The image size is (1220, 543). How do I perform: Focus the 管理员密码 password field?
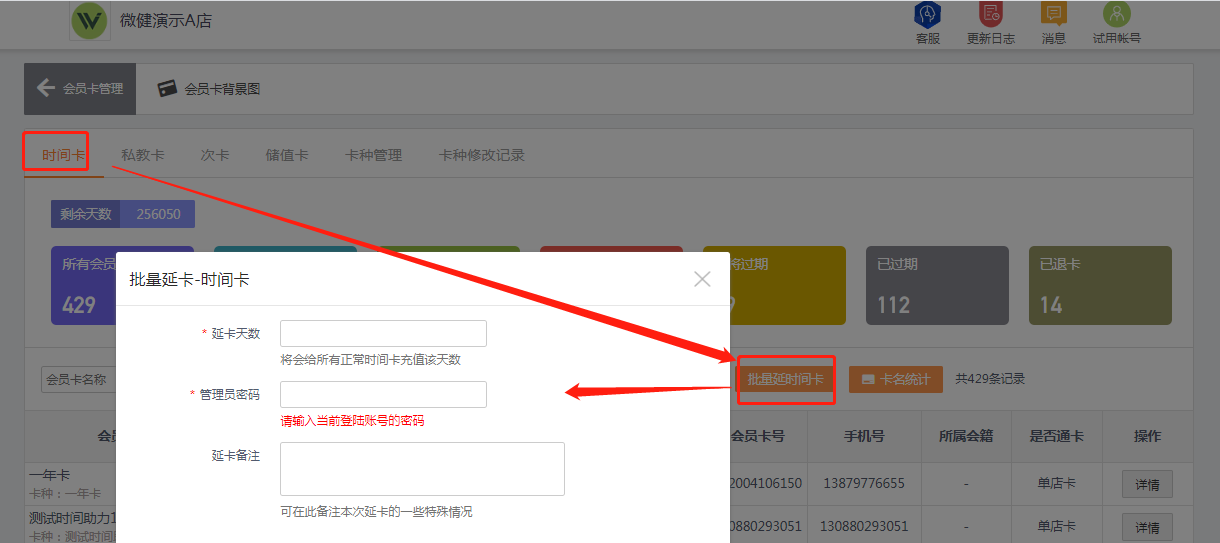(x=383, y=395)
